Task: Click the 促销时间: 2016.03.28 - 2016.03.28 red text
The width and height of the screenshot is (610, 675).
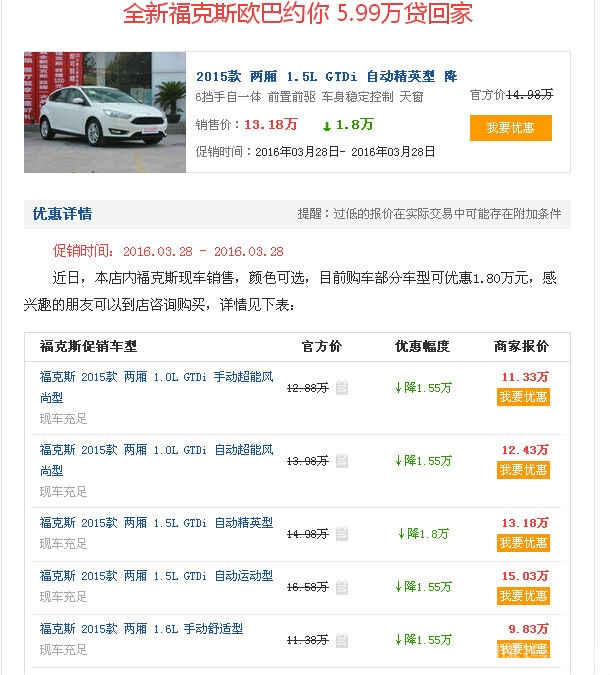Action: point(168,251)
